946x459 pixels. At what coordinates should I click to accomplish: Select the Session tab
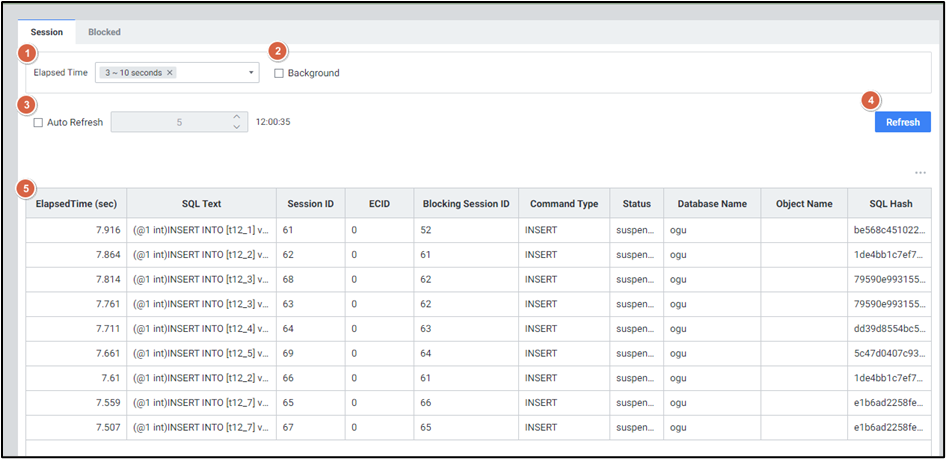(47, 32)
